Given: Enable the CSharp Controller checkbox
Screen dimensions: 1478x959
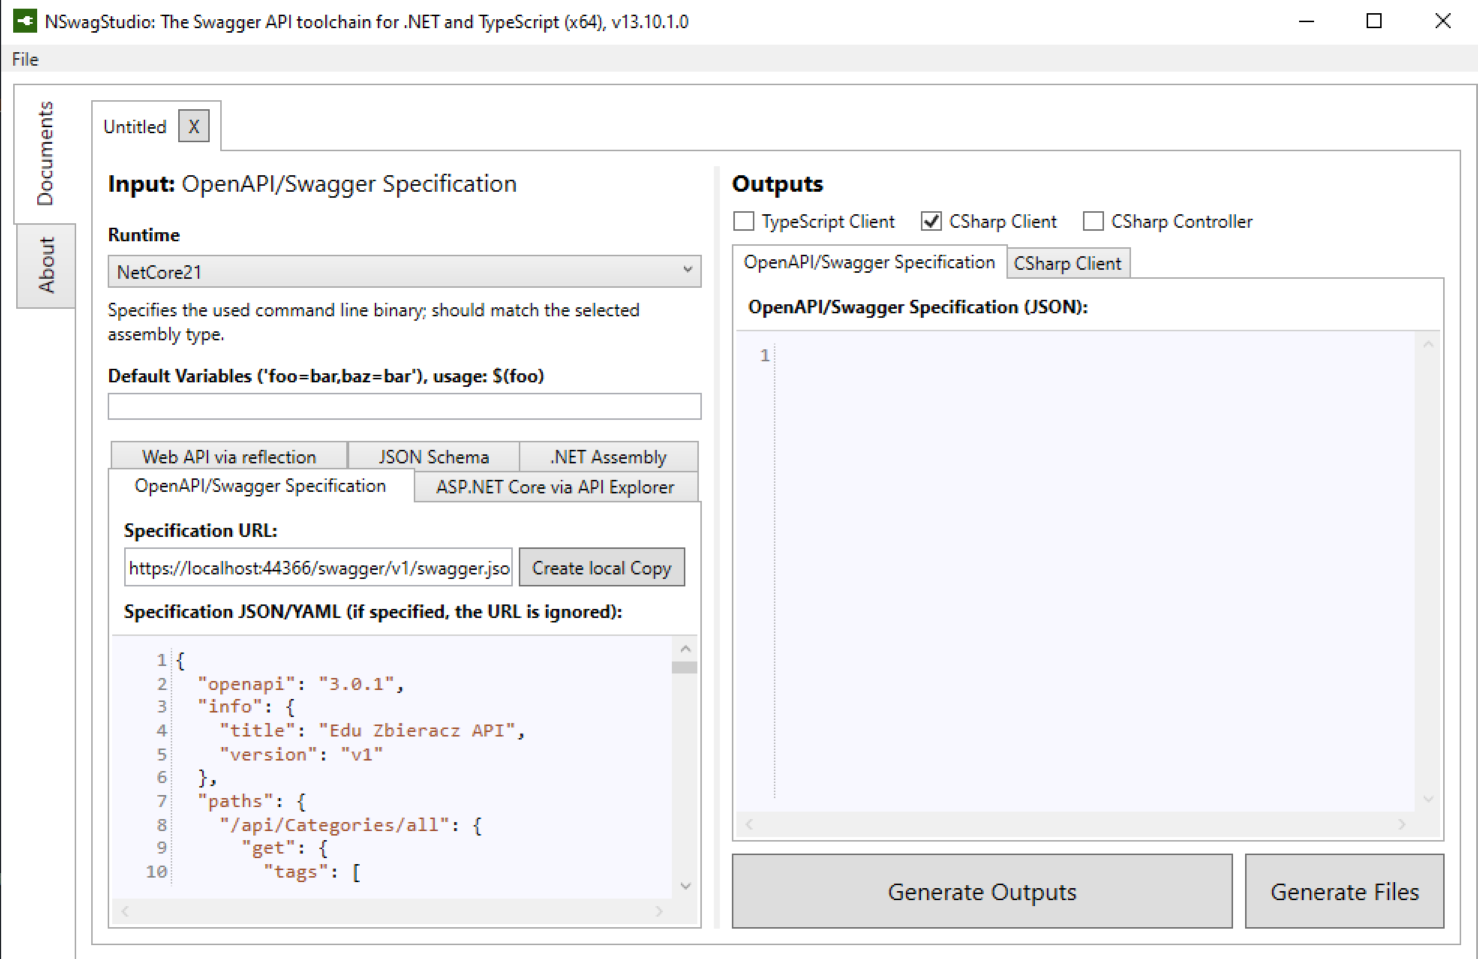Looking at the screenshot, I should point(1093,221).
